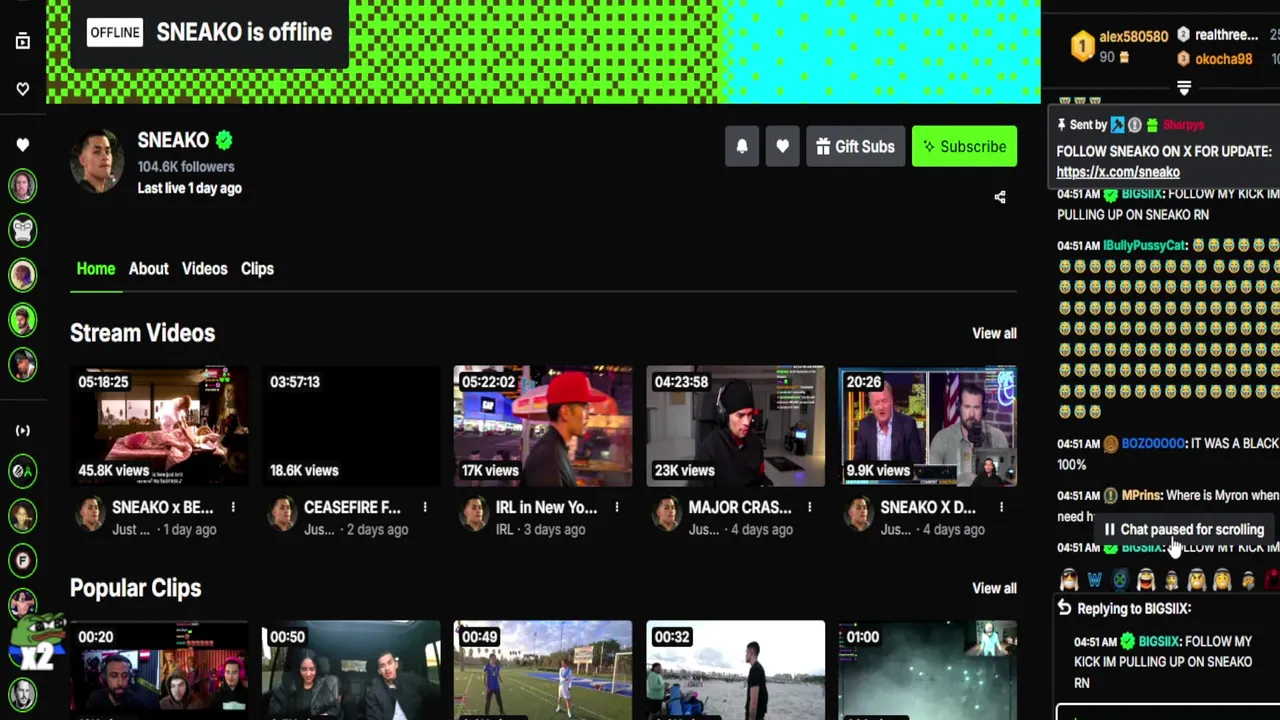Viewport: 1280px width, 720px height.
Task: Click the realthree... leaderboard entry
Action: pos(1226,35)
